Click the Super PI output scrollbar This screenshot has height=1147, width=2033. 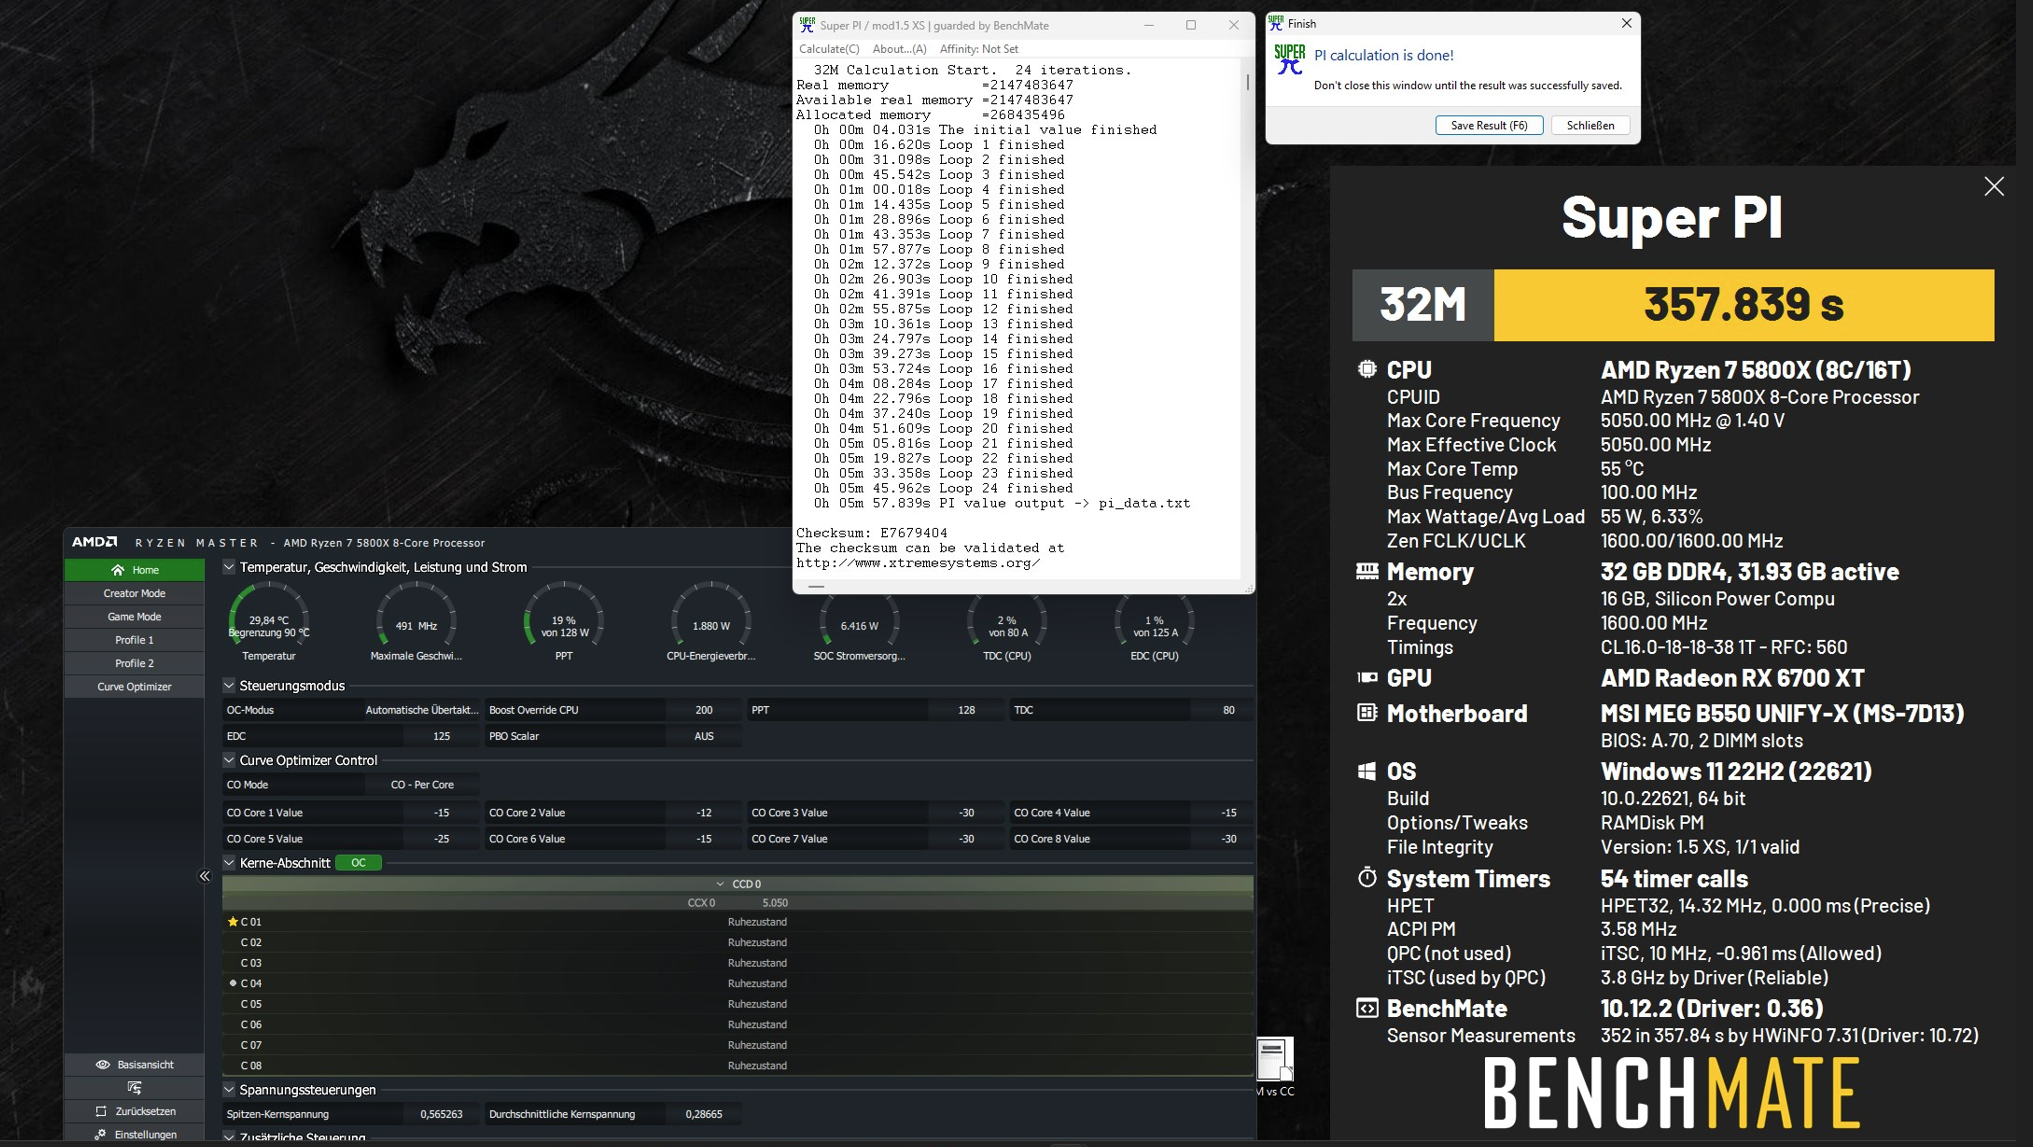[x=1247, y=82]
